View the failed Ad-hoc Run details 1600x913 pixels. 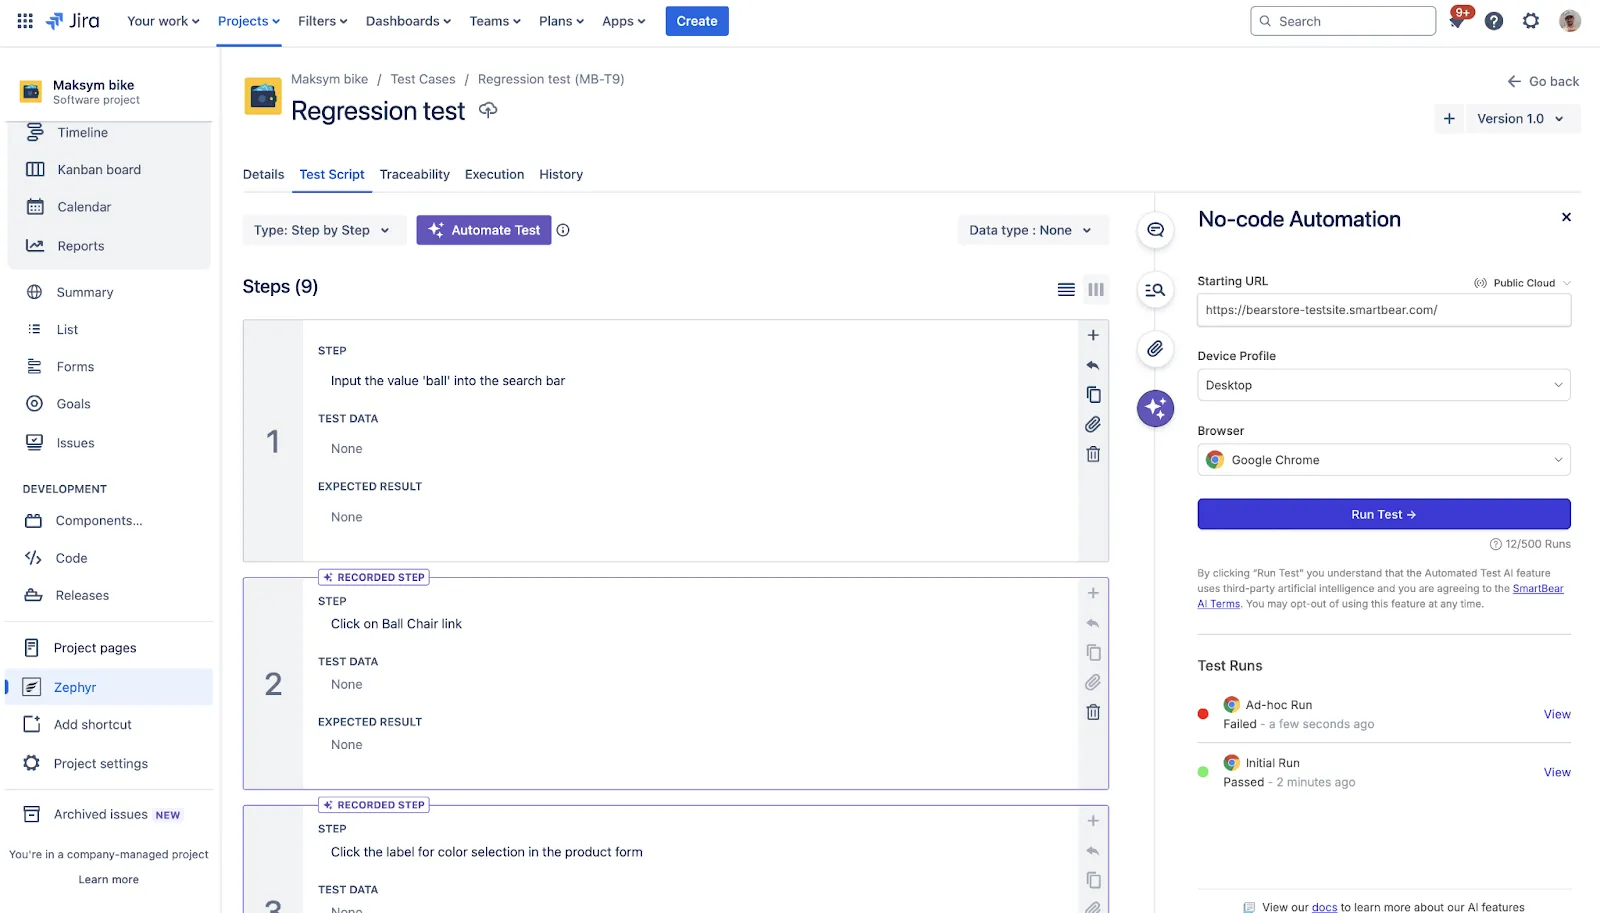[1556, 714]
